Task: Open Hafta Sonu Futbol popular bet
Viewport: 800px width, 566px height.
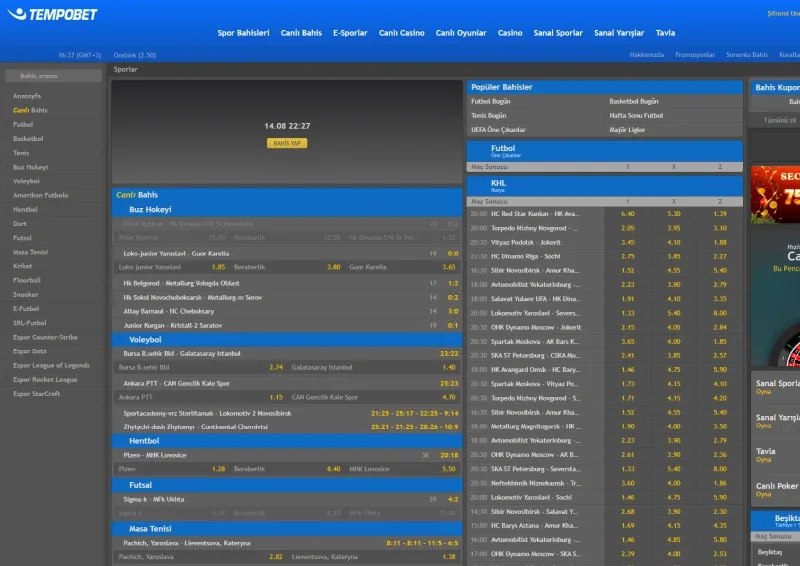Action: (636, 116)
